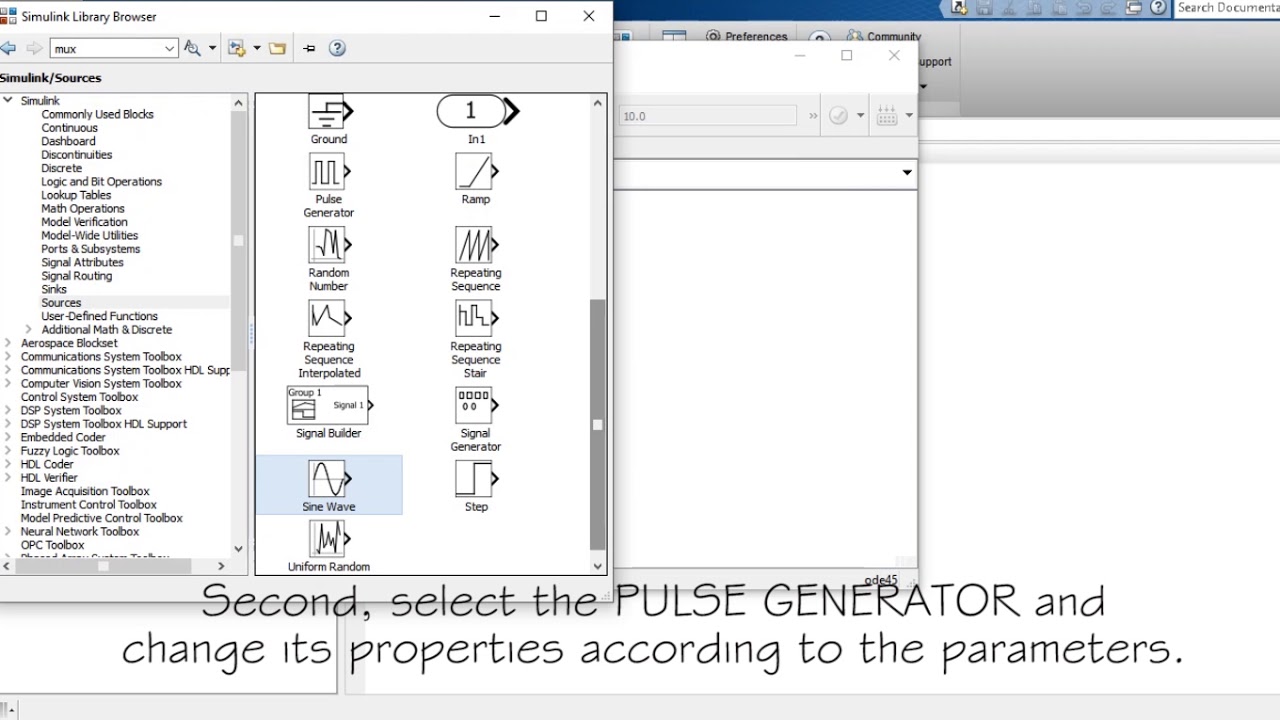The width and height of the screenshot is (1280, 720).
Task: Open Community in MATLAB toolstrip
Action: pos(884,37)
